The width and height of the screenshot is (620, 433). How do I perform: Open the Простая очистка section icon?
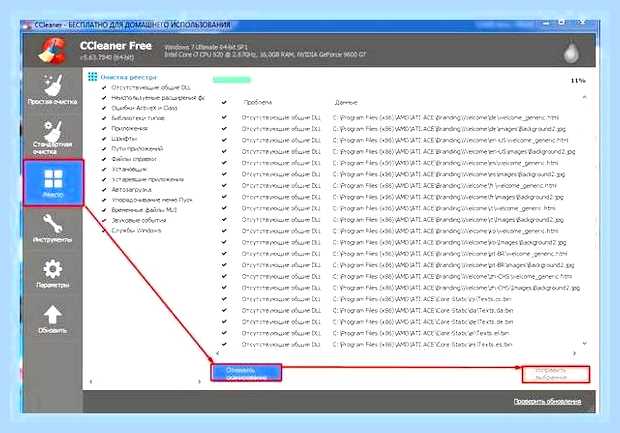tap(53, 85)
